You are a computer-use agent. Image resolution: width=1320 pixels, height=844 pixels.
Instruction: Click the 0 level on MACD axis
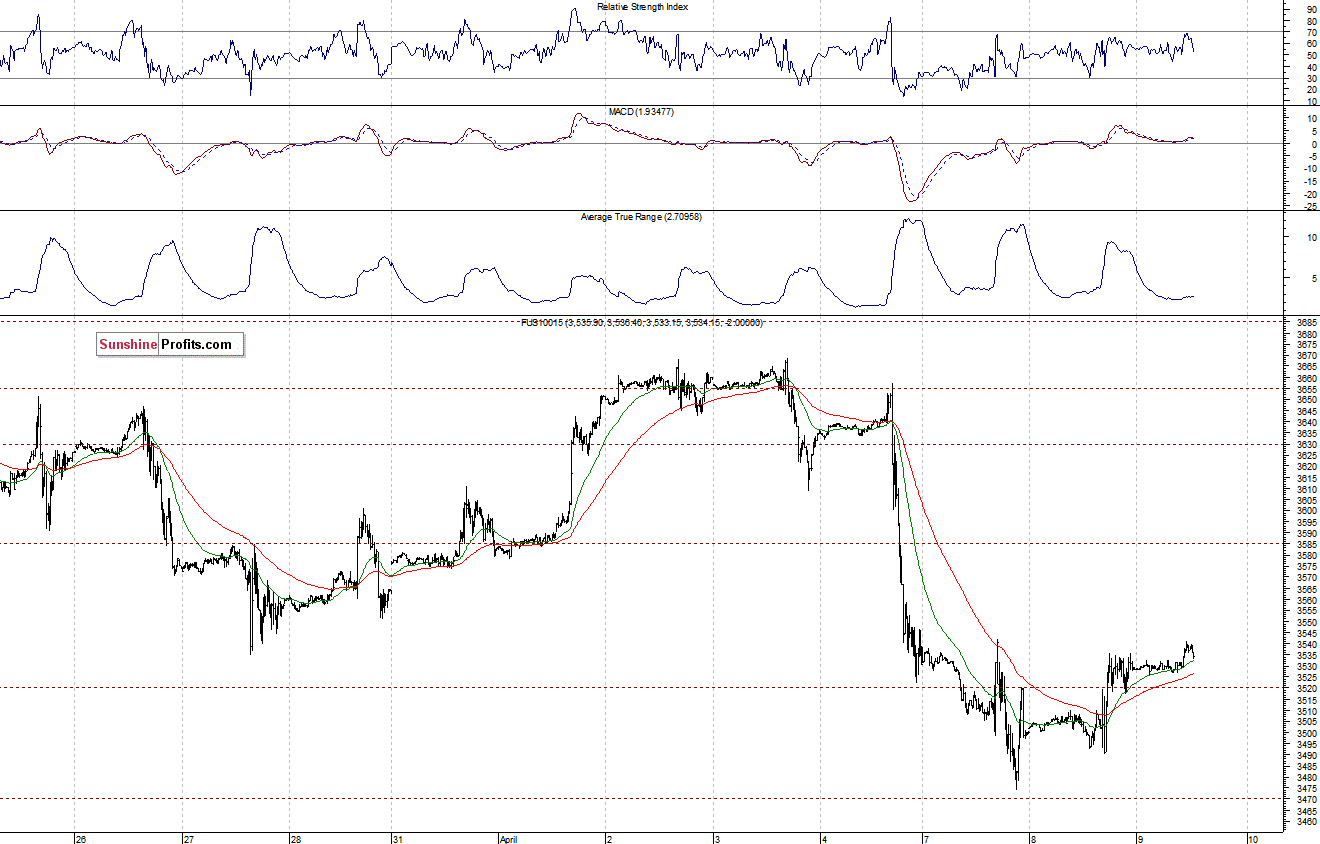1313,144
